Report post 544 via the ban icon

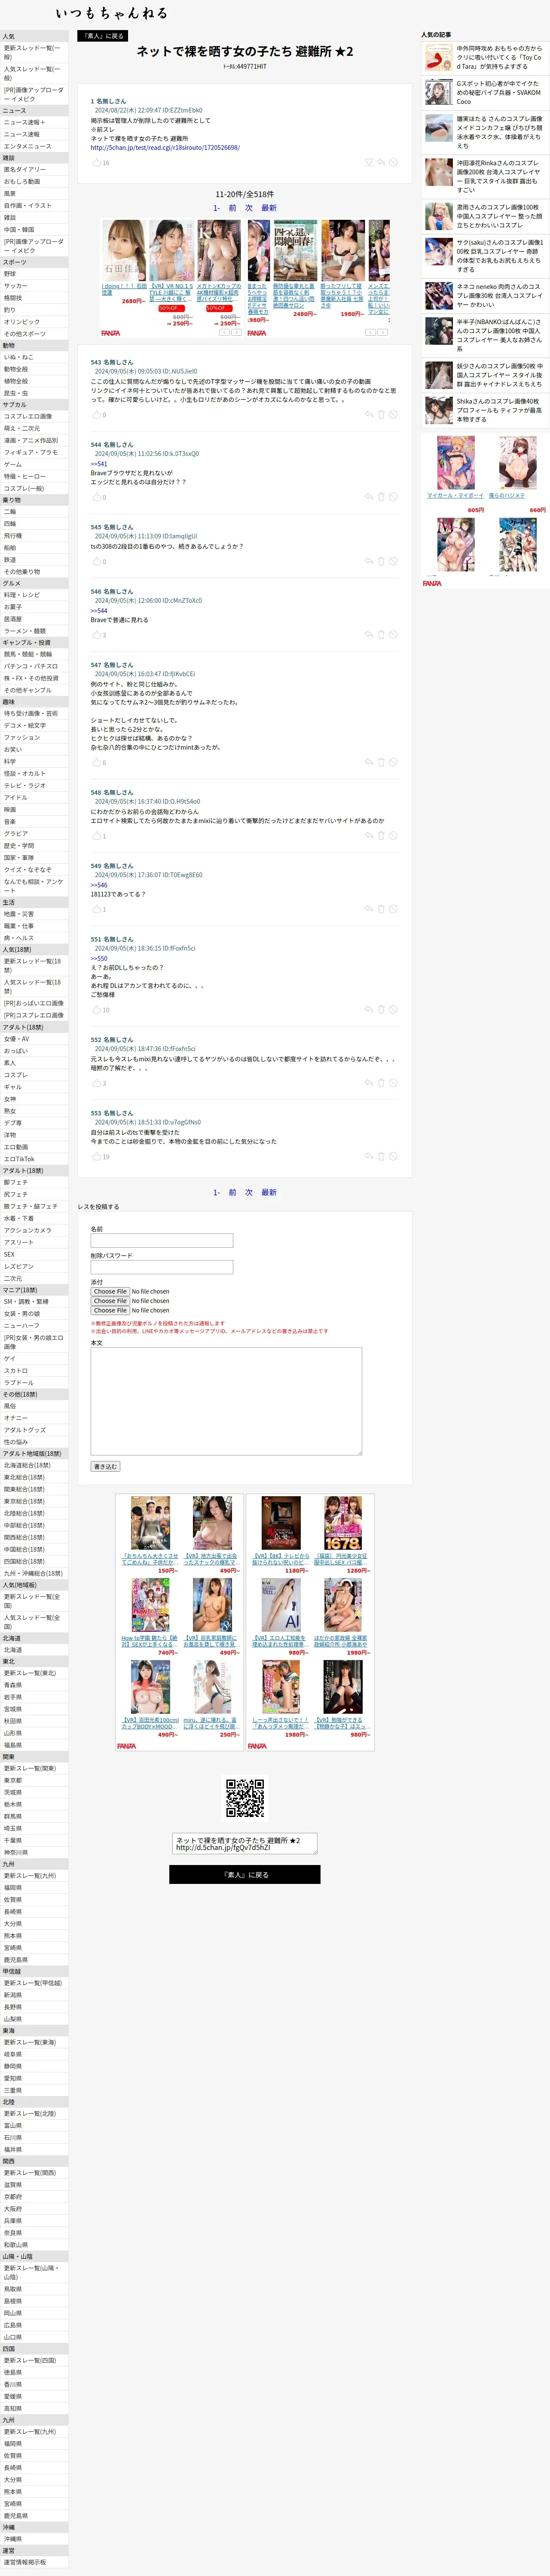393,497
